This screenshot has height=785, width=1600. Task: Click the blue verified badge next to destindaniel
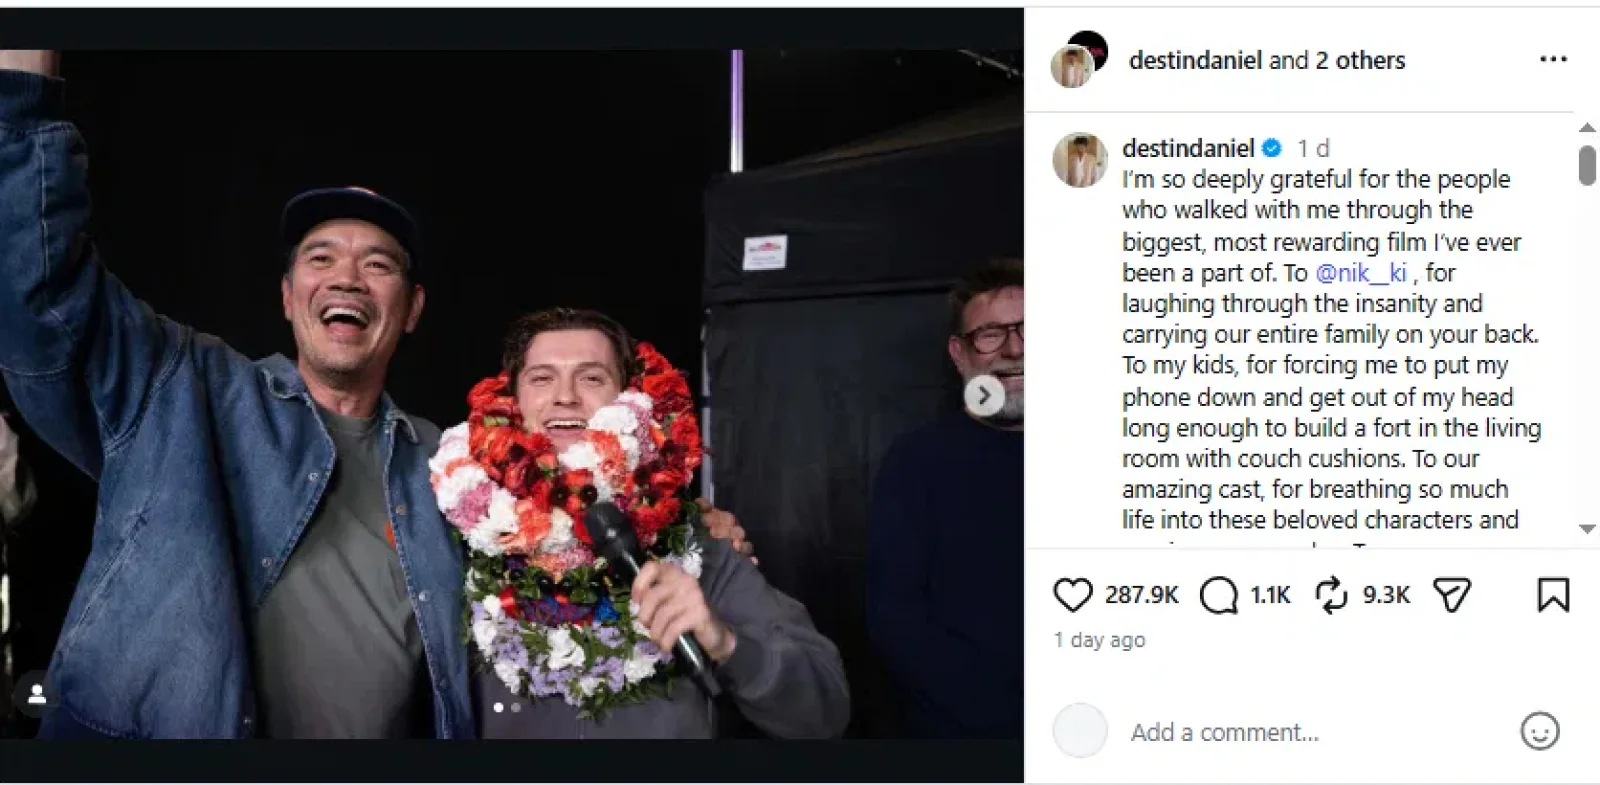(x=1270, y=147)
